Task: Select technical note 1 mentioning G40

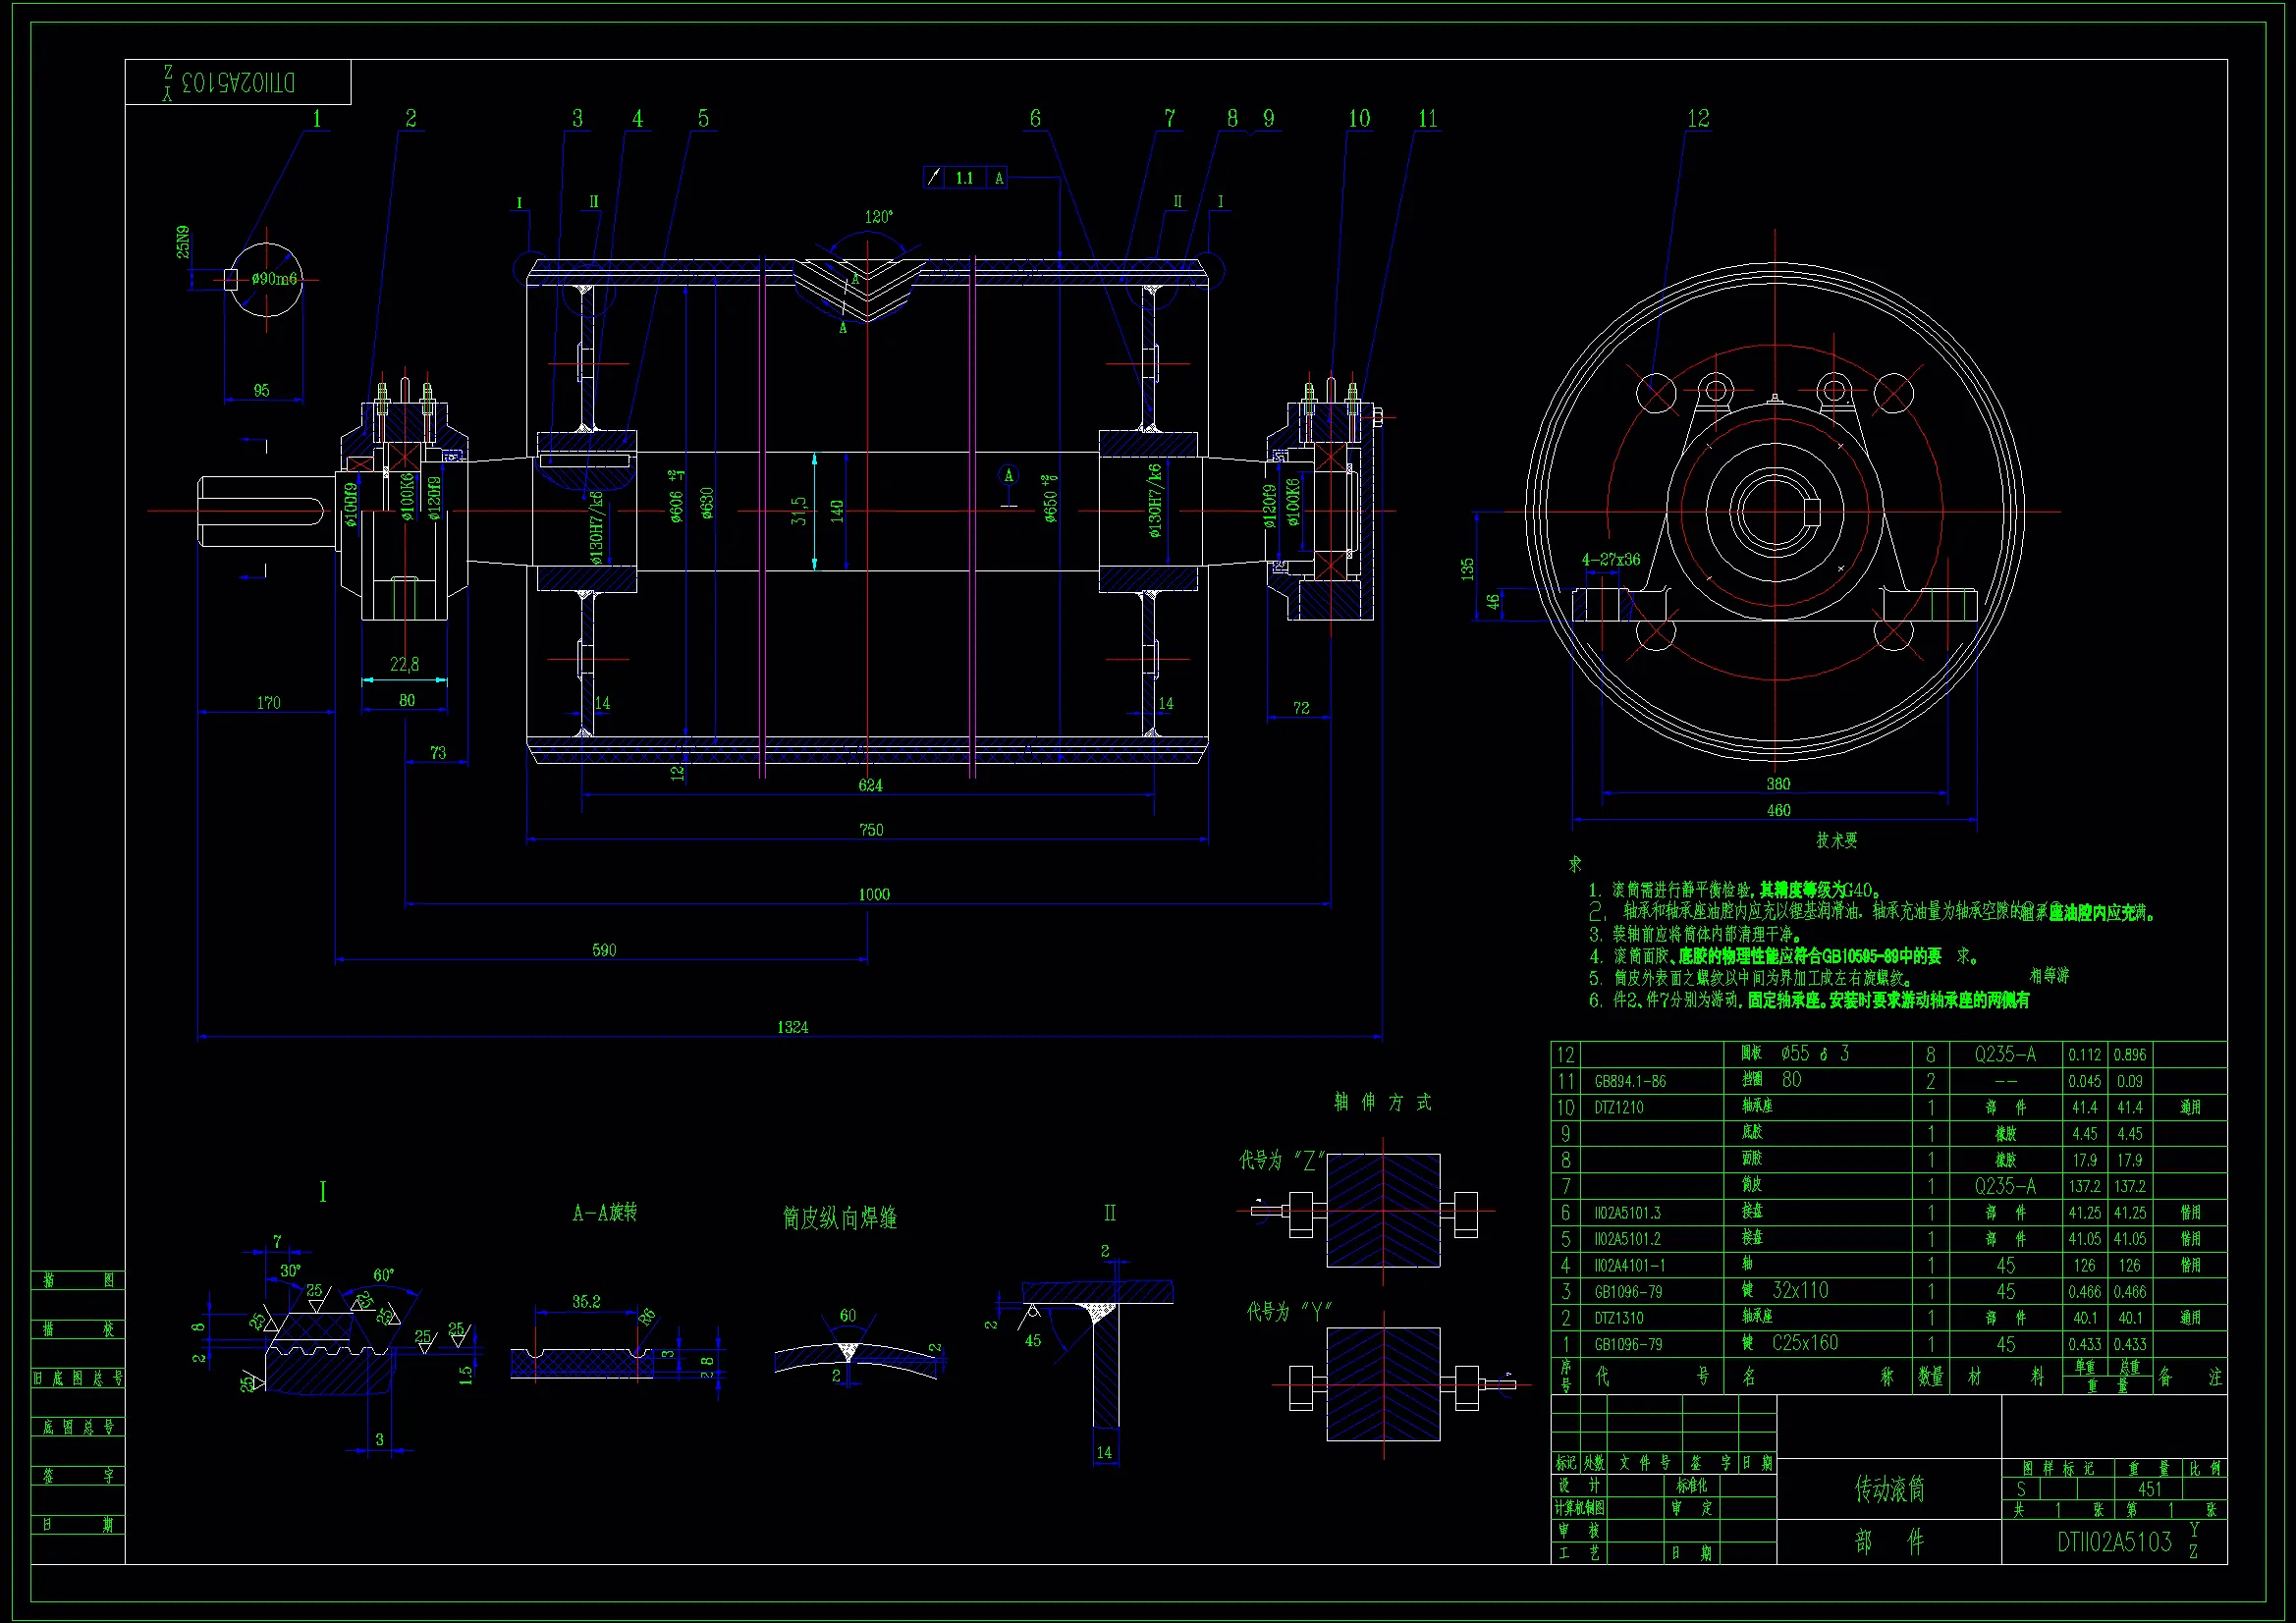Action: (x=1735, y=890)
